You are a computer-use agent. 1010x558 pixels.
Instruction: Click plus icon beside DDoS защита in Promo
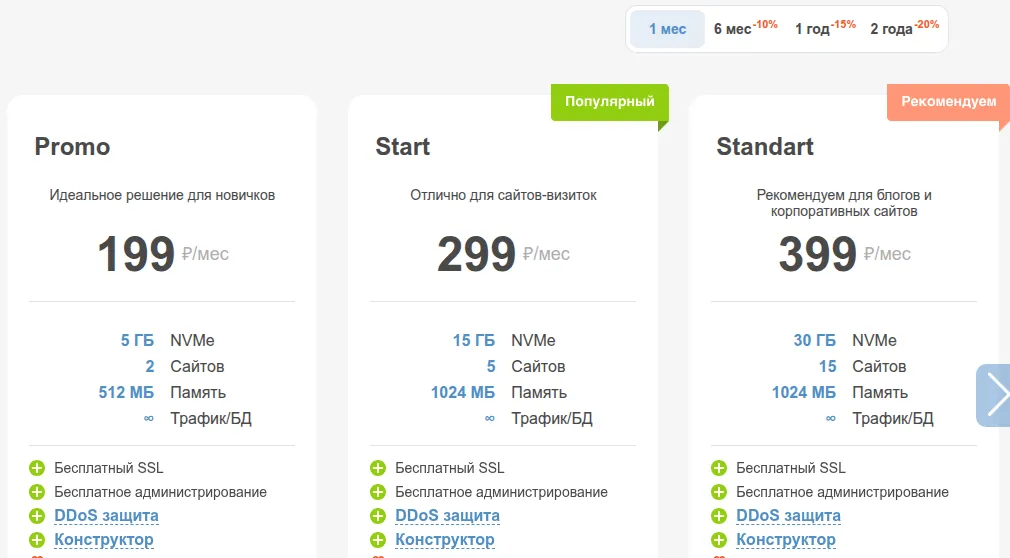tap(37, 515)
